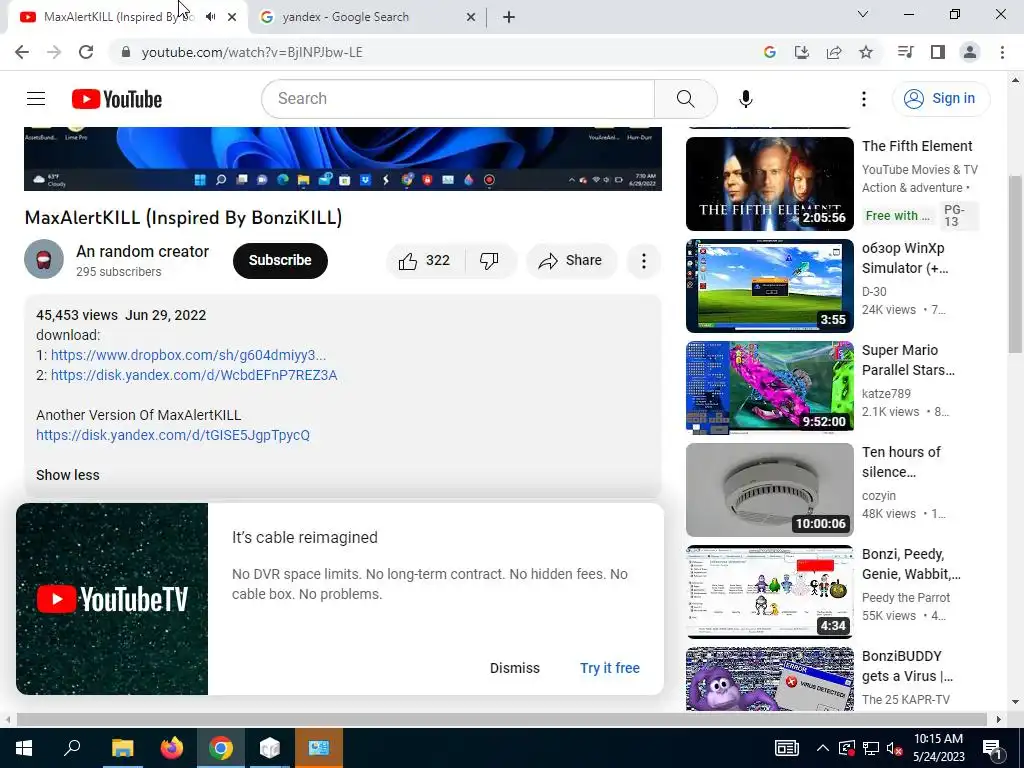The height and width of the screenshot is (768, 1024).
Task: Open the YouTube hamburger guide menu
Action: point(36,99)
